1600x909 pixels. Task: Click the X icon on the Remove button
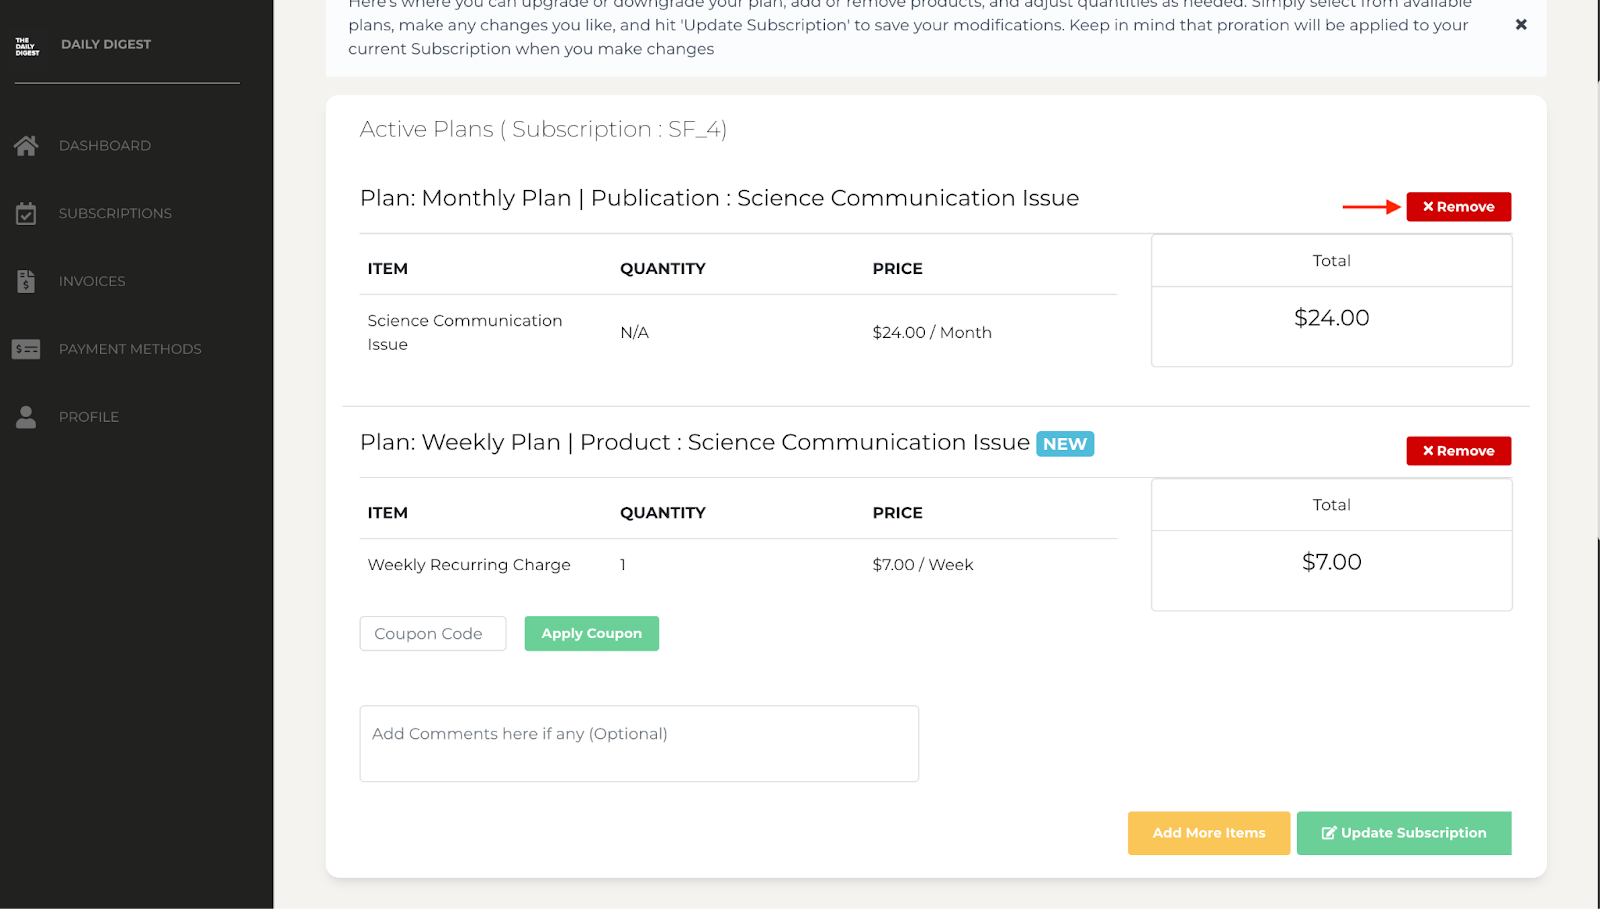click(1428, 206)
